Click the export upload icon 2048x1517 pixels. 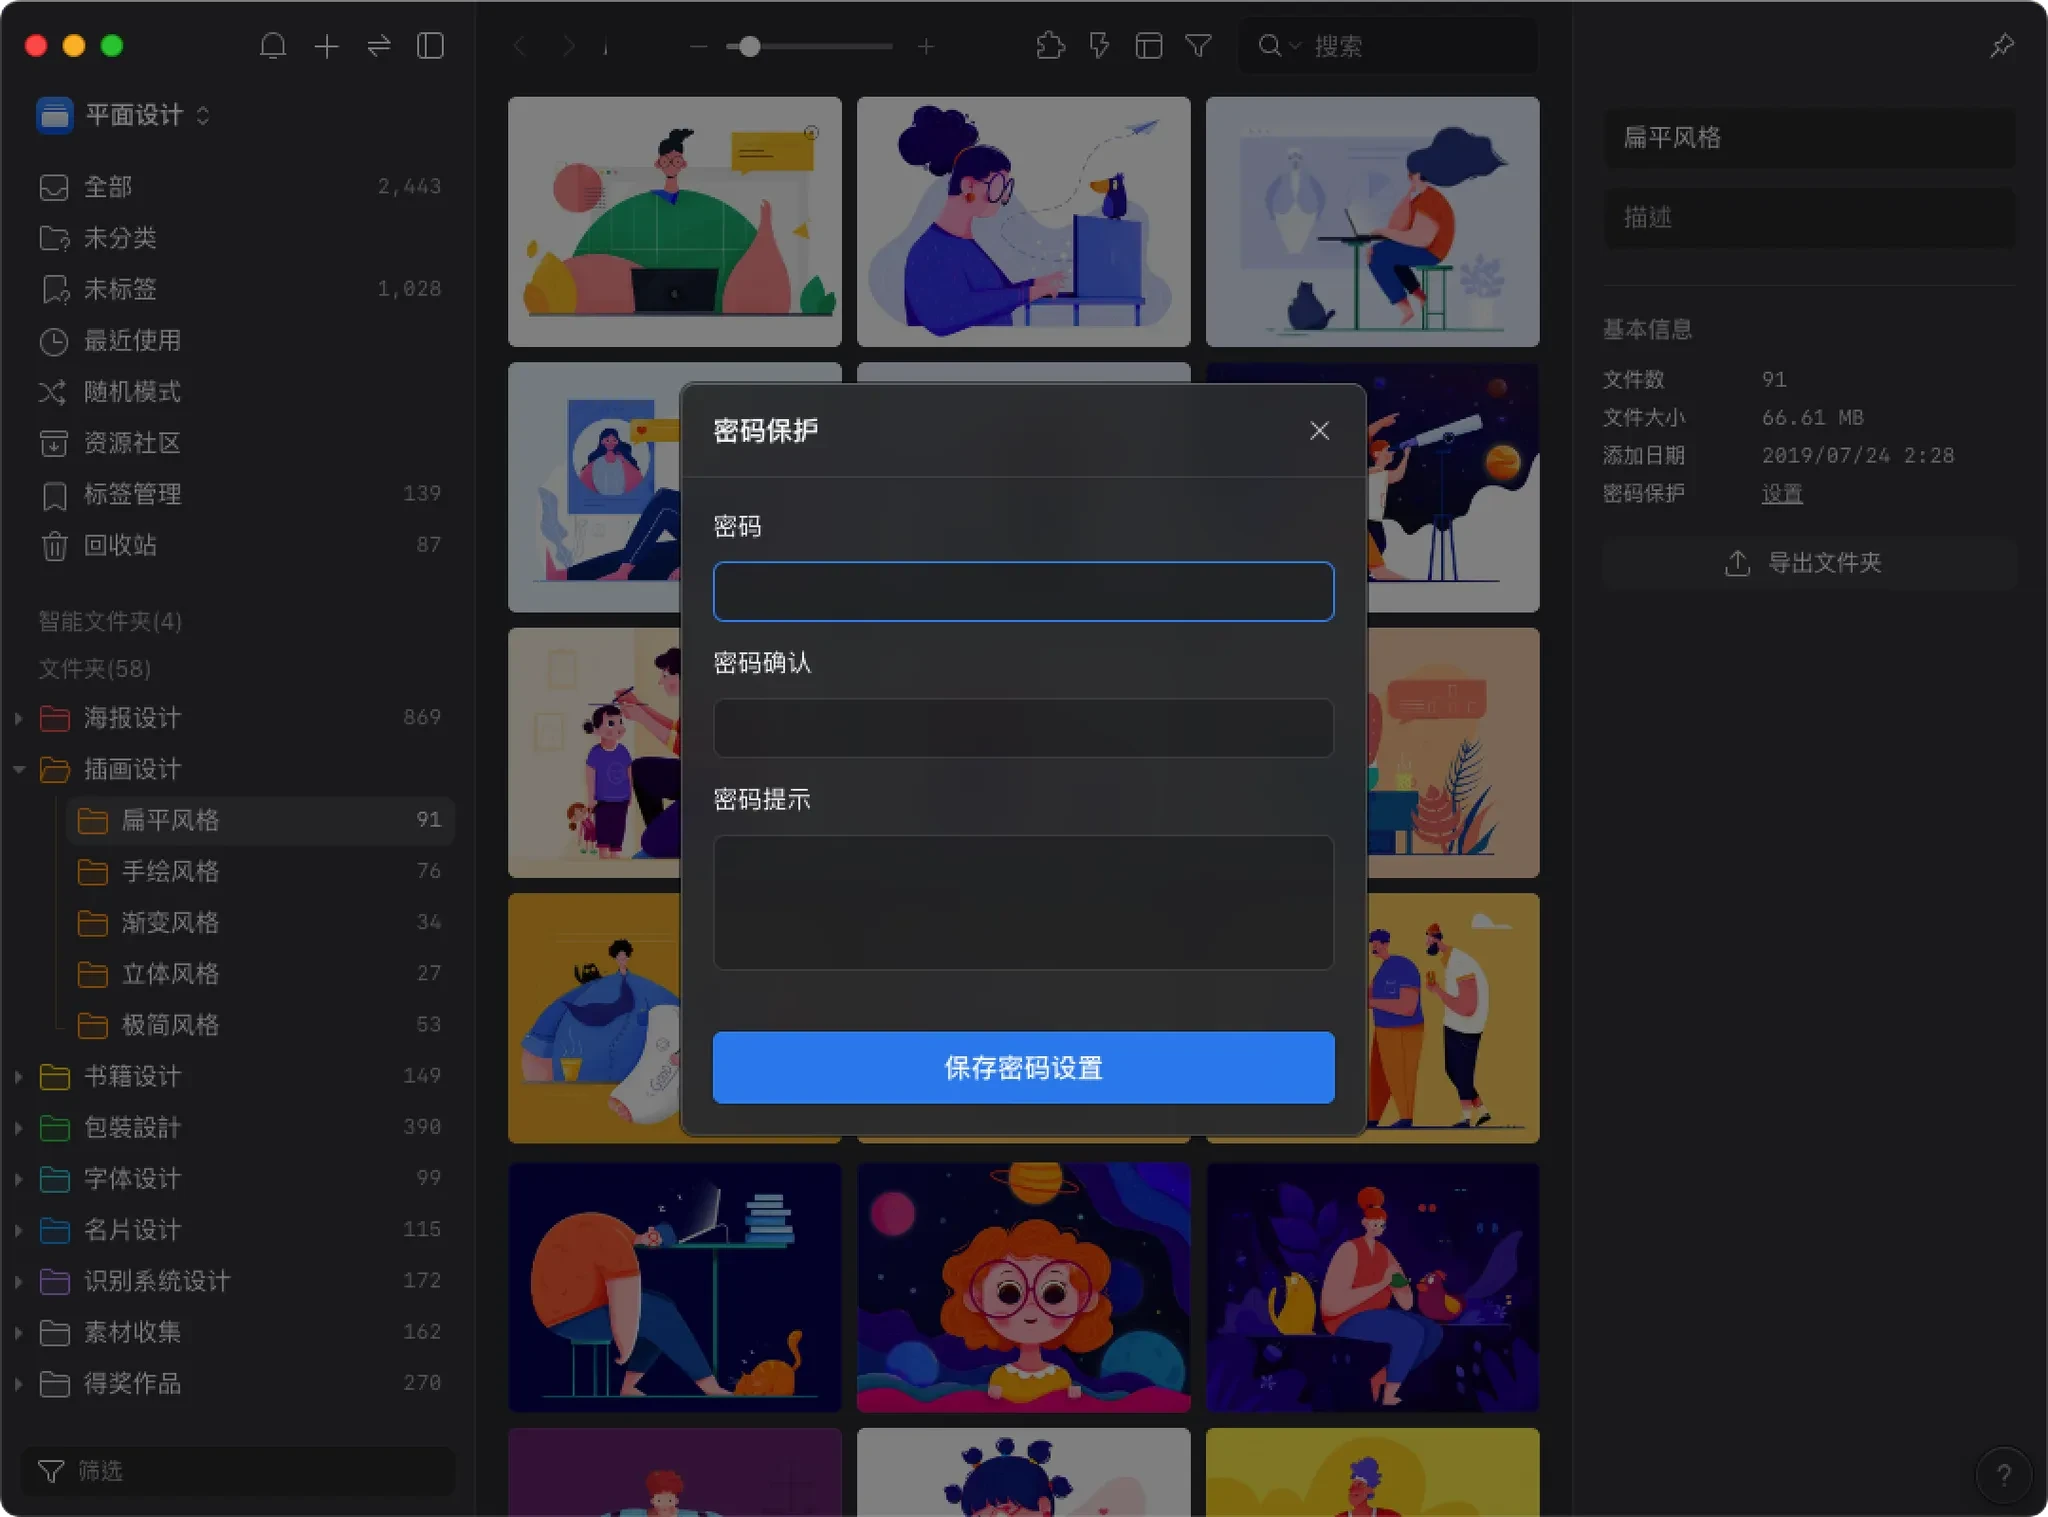(1737, 563)
